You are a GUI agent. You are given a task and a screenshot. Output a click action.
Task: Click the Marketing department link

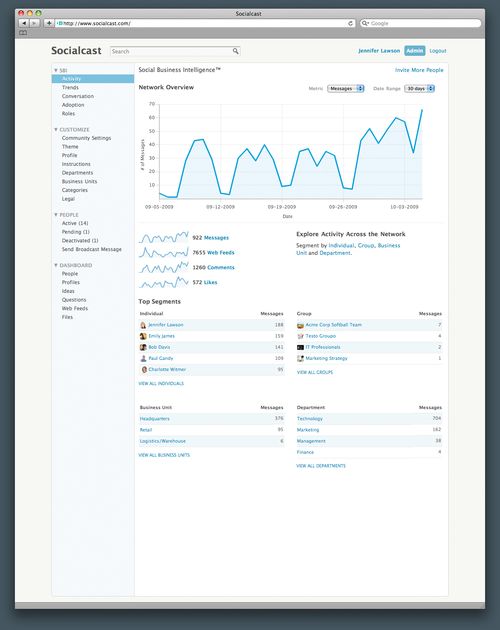coord(308,430)
